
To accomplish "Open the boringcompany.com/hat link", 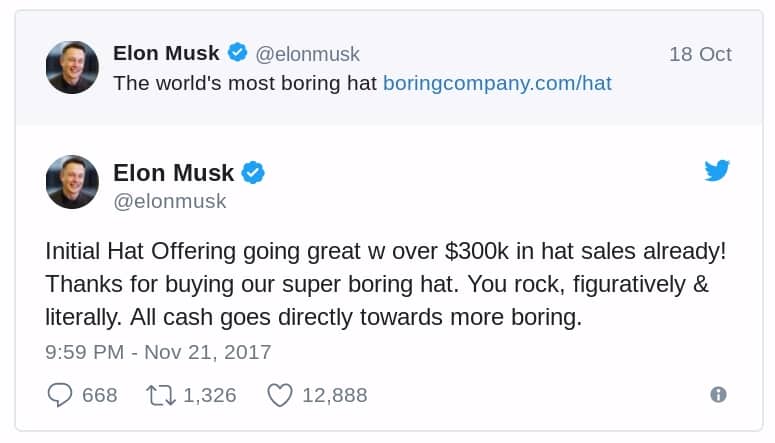I will tap(497, 83).
